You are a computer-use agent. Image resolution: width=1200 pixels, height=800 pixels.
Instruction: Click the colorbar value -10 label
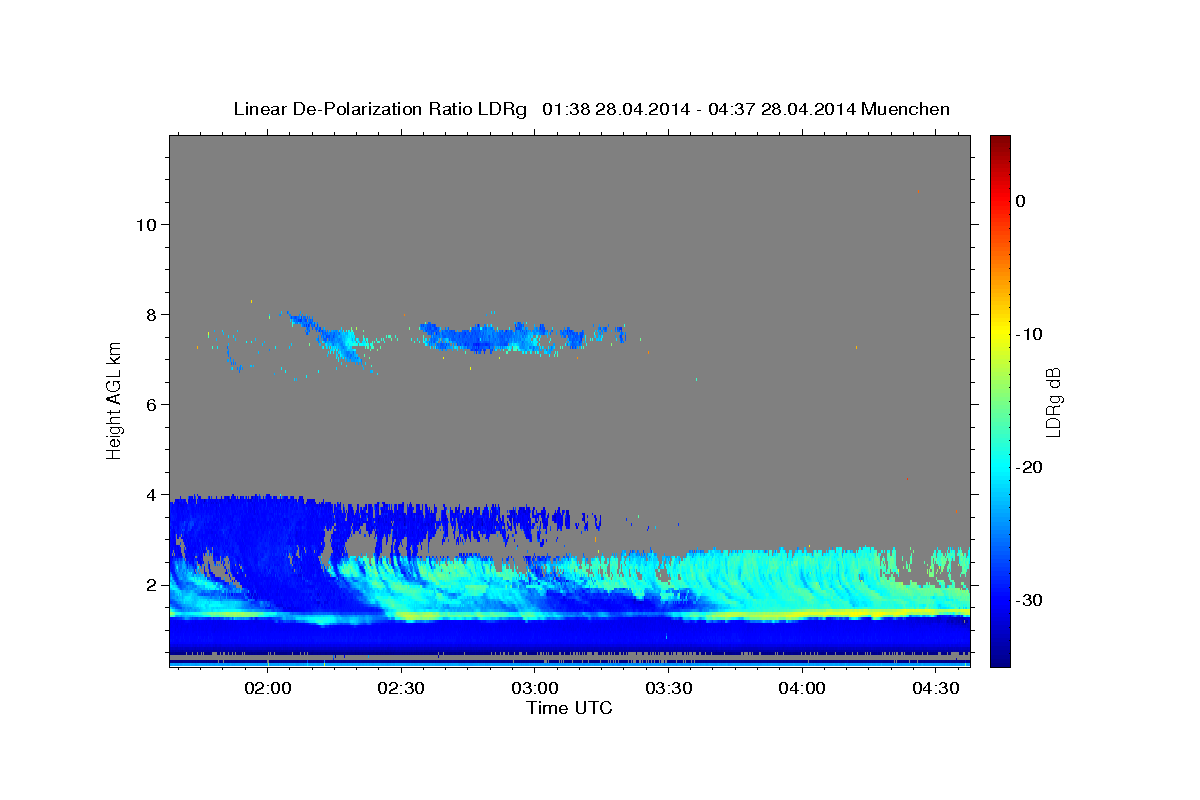tap(1029, 334)
